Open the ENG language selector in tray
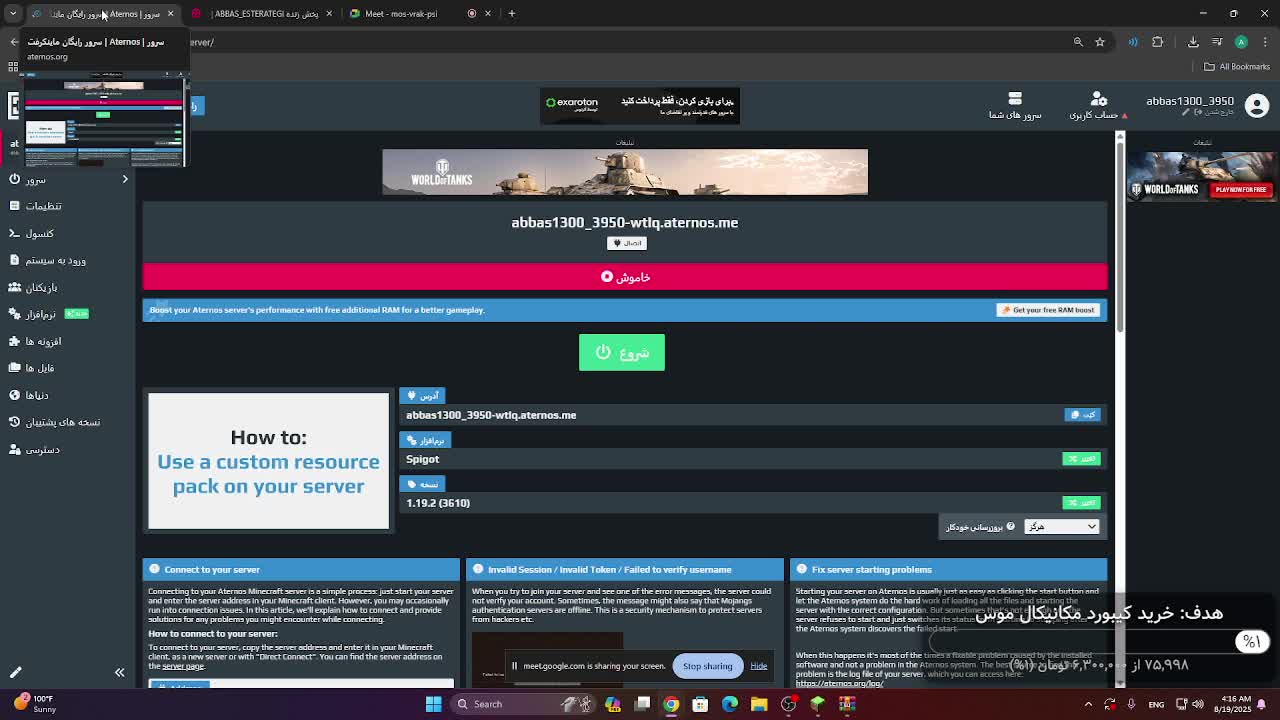The height and width of the screenshot is (720, 1280). click(1156, 704)
